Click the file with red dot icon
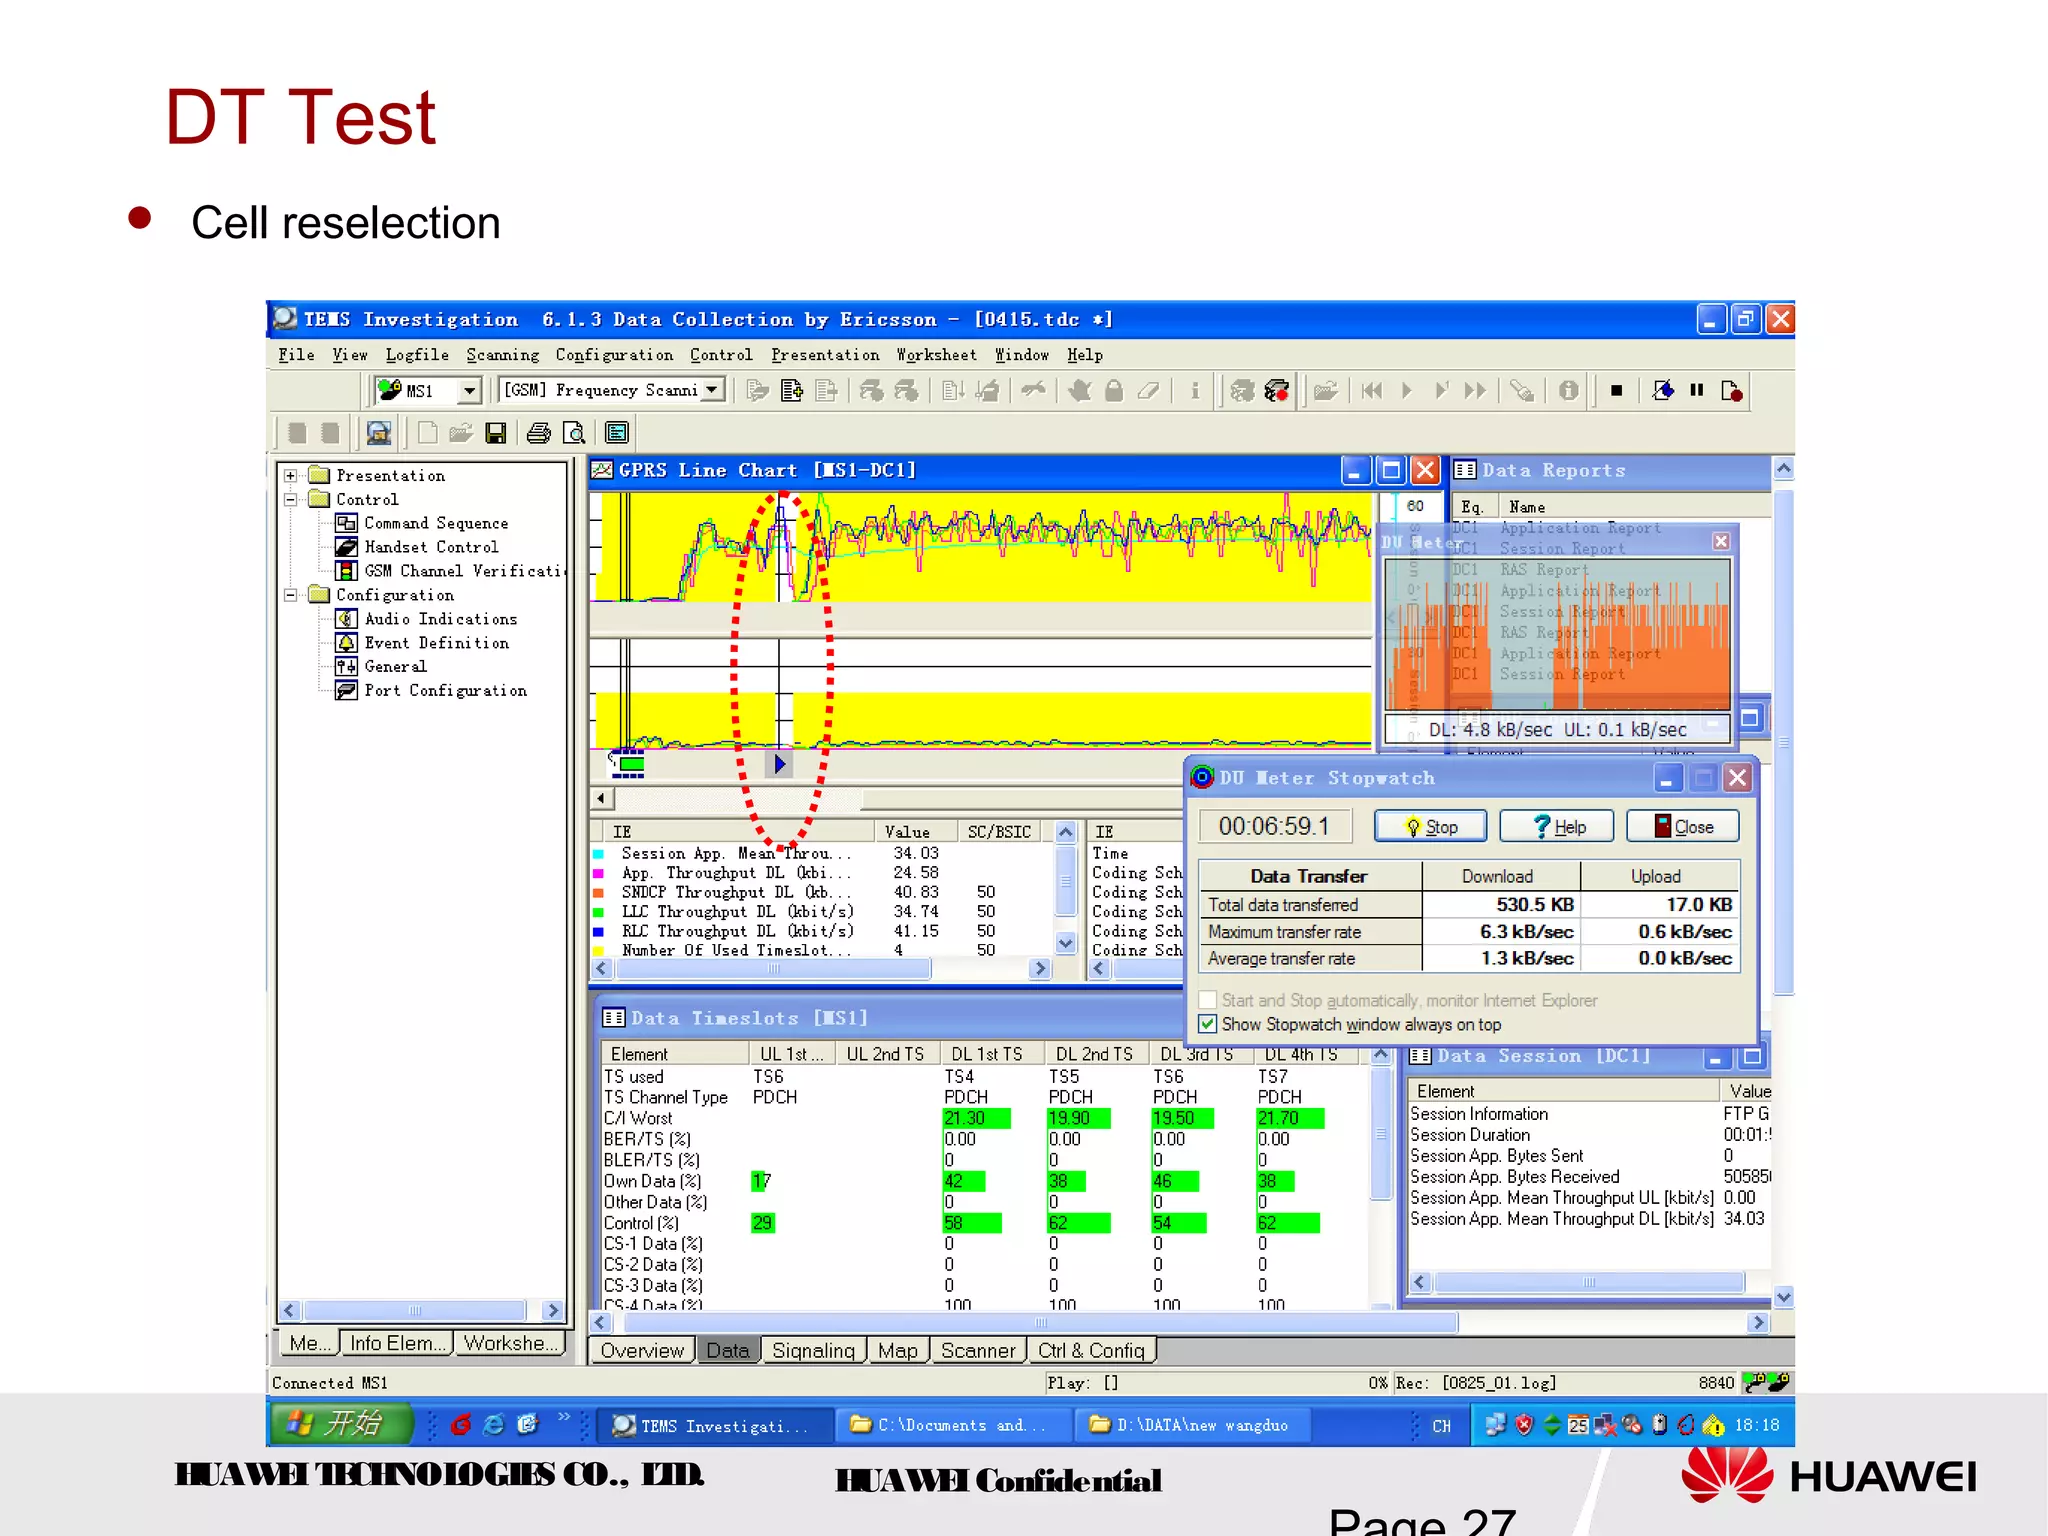Viewport: 2048px width, 1536px height. pyautogui.click(x=1732, y=391)
